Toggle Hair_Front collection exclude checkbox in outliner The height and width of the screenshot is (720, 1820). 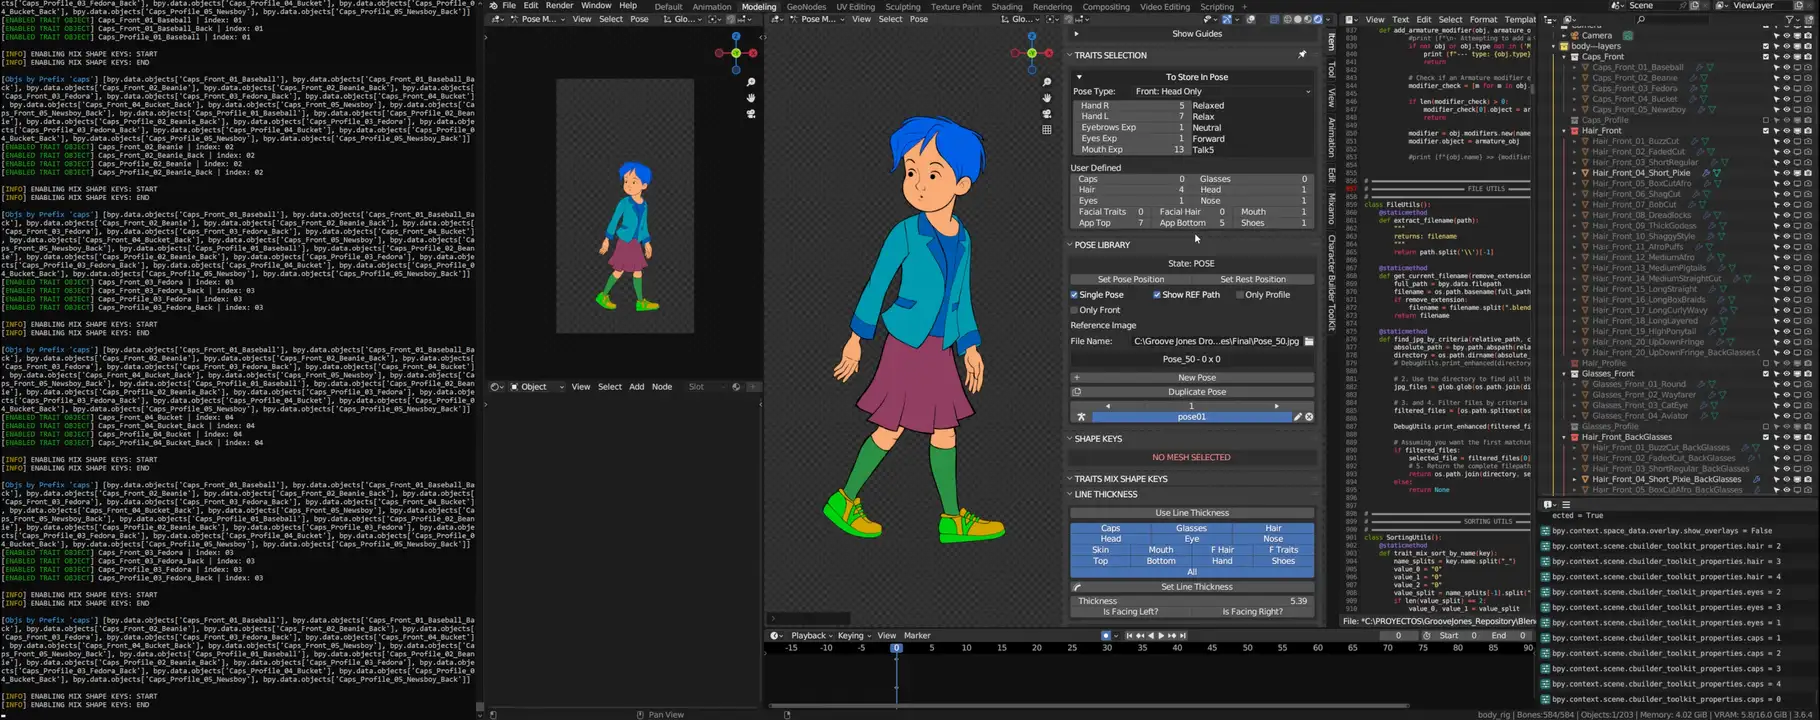click(1766, 131)
